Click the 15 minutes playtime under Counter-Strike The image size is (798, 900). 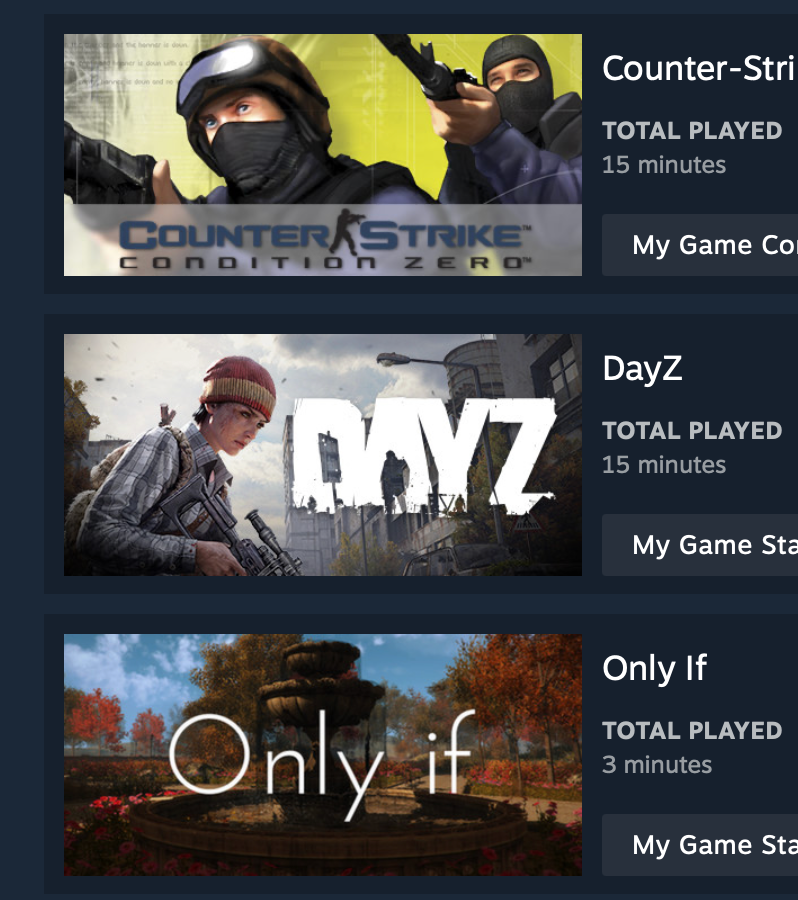(x=664, y=165)
